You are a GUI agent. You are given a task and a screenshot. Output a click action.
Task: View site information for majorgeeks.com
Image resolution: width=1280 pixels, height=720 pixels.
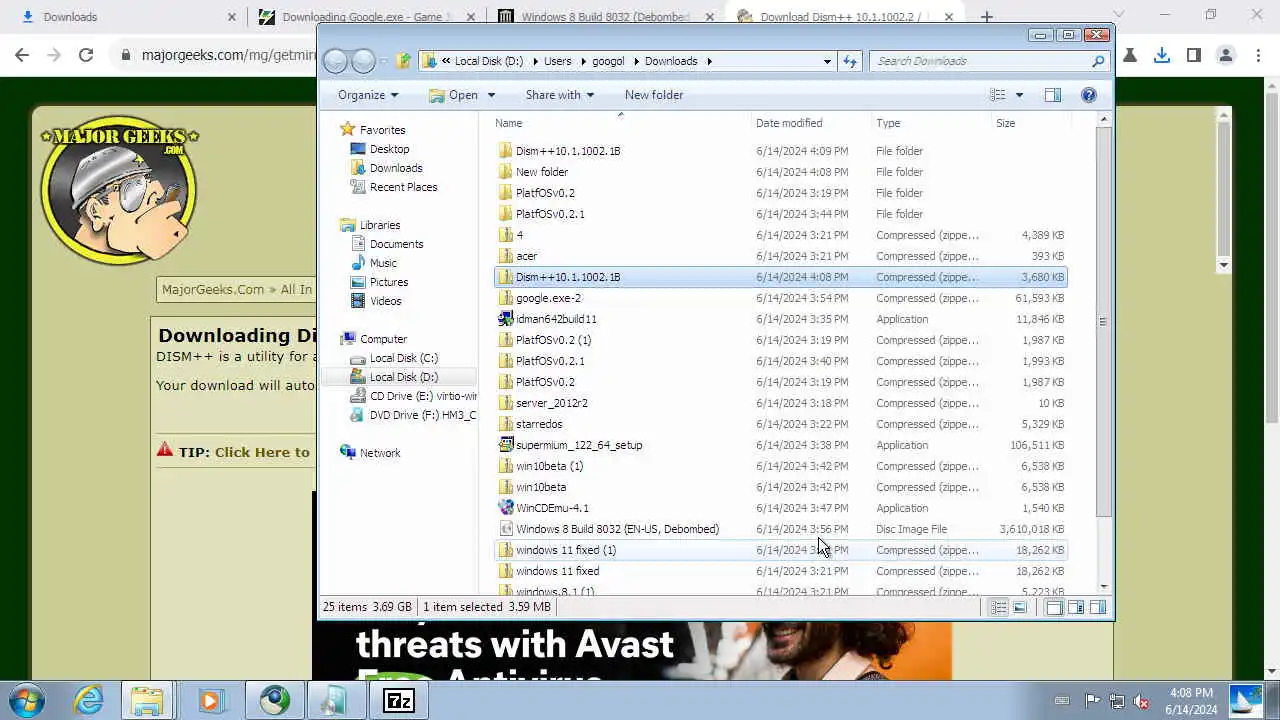pos(126,55)
